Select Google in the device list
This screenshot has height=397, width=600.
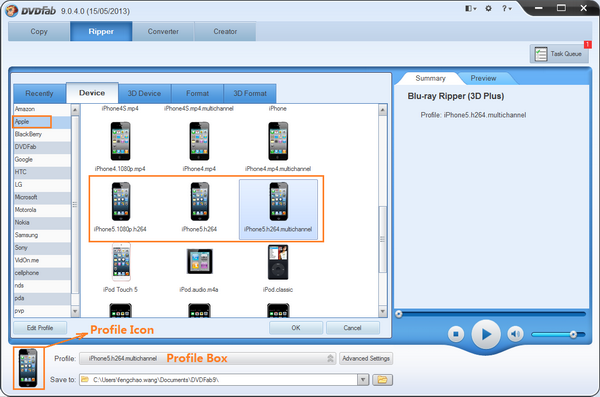pyautogui.click(x=42, y=160)
